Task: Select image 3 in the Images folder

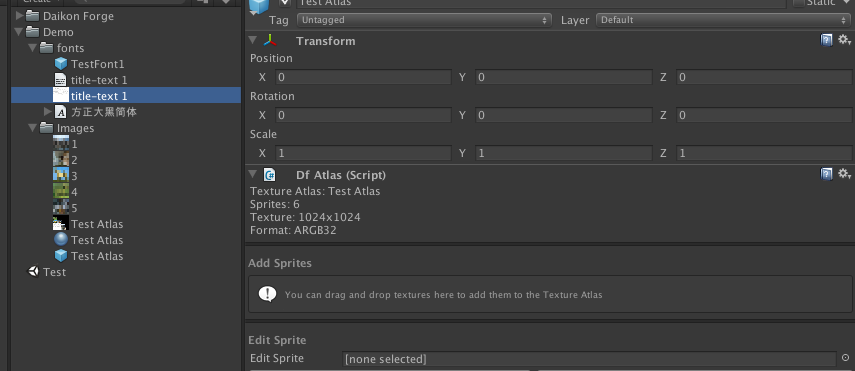Action: click(x=61, y=175)
